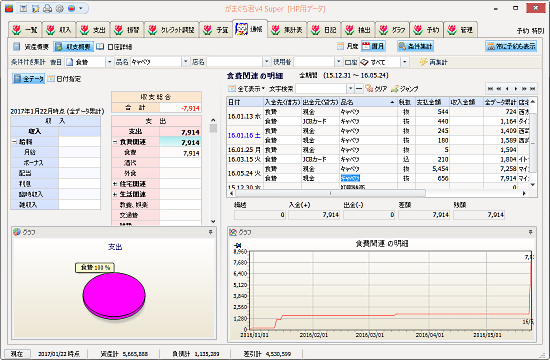Open quick access toolbar dropdown arrow
This screenshot has height=360, width=550.
[x=81, y=8]
